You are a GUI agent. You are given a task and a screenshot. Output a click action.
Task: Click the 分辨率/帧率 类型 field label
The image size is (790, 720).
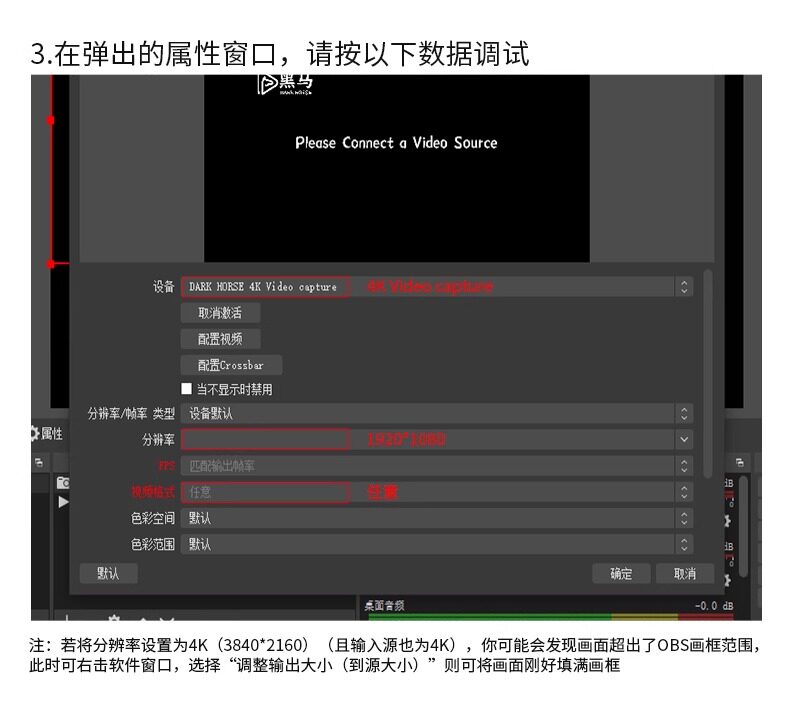tap(131, 414)
